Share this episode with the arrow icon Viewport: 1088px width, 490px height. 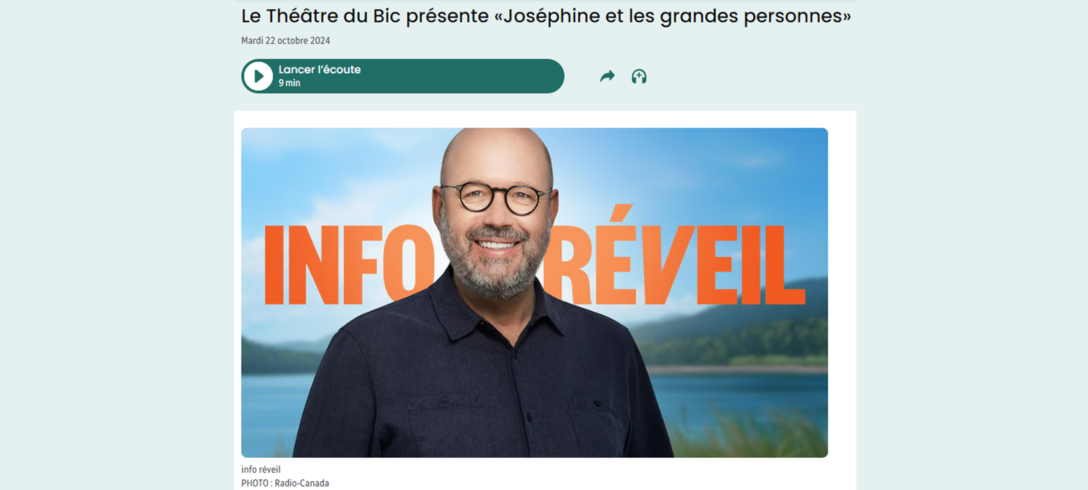pyautogui.click(x=607, y=76)
